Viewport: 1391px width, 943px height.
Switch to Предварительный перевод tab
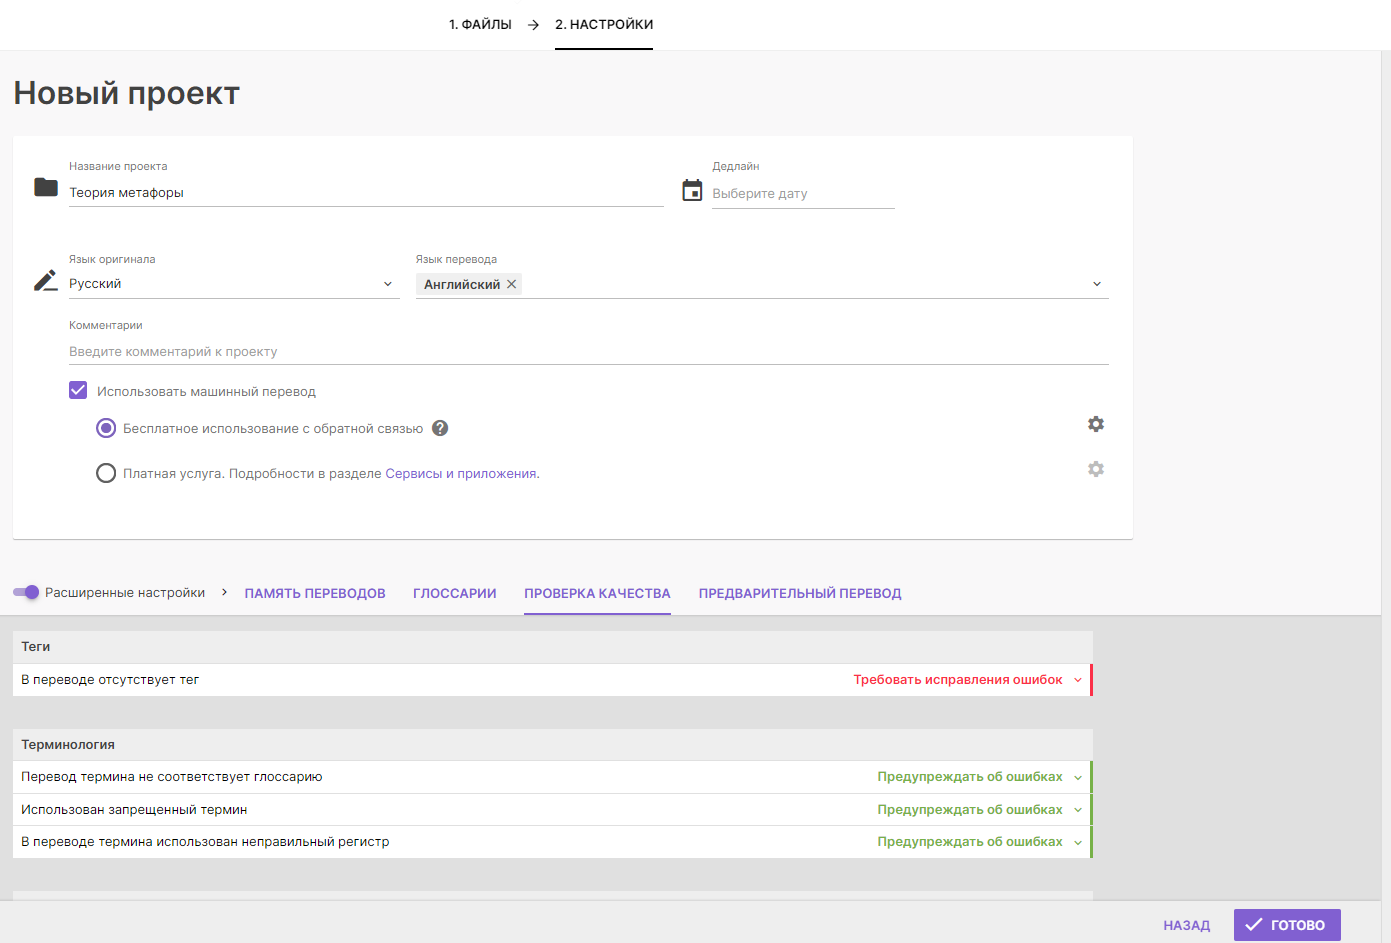800,593
